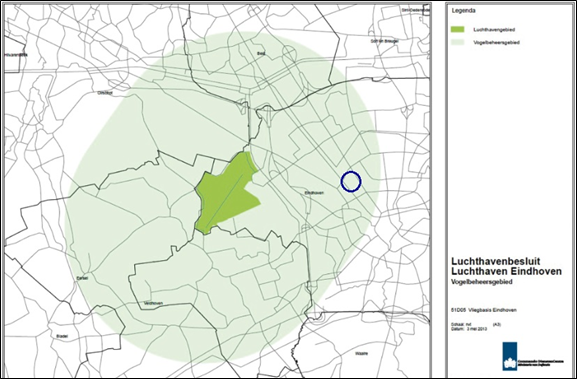Click the Luchthavenbesluit Luchthaven Eindhoven title
This screenshot has width=577, height=379.
(506, 266)
